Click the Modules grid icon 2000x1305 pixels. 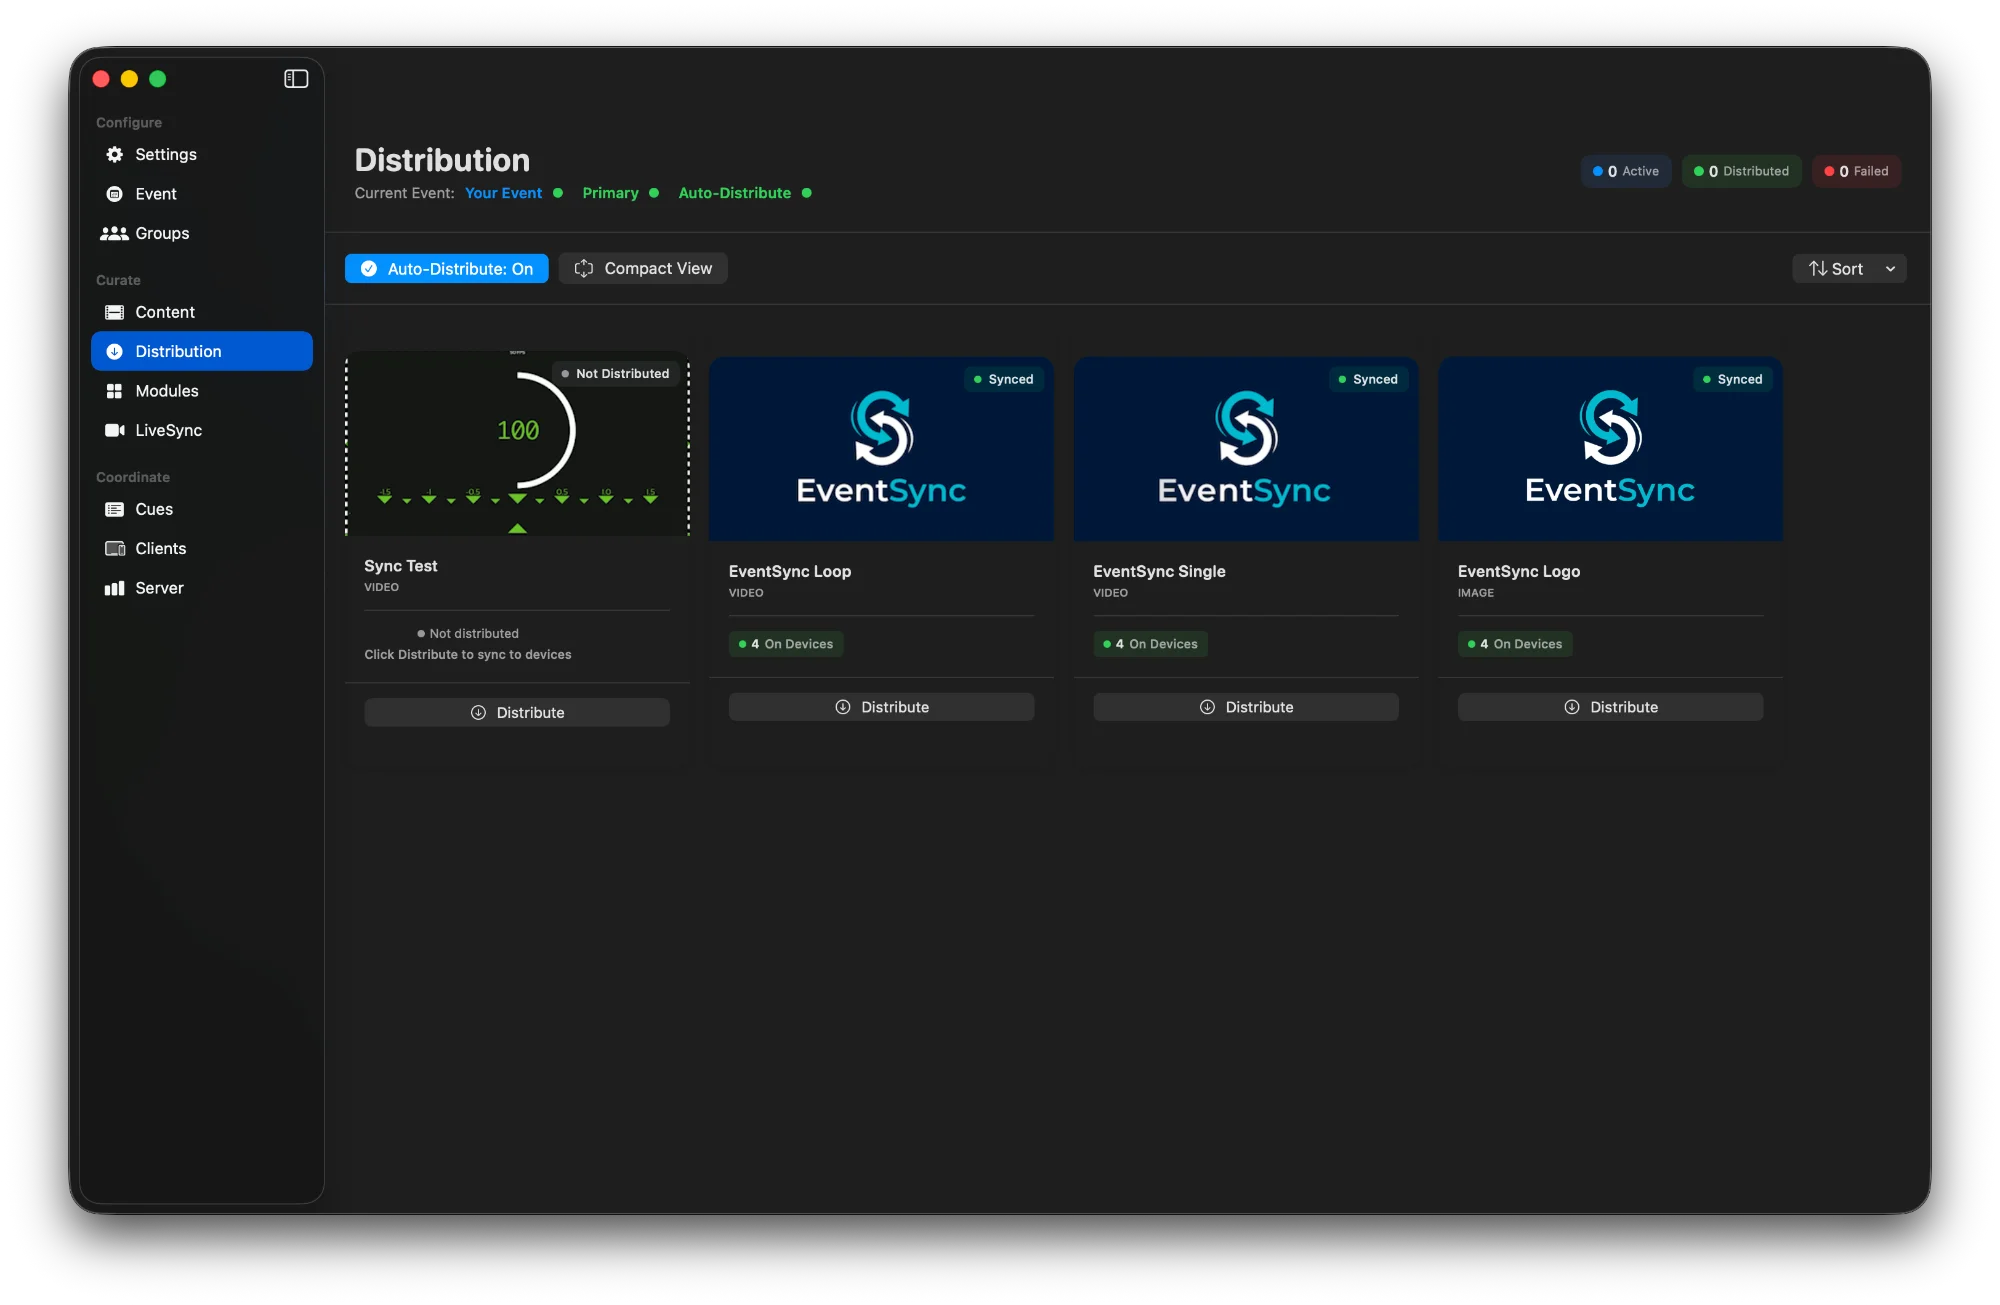(115, 391)
